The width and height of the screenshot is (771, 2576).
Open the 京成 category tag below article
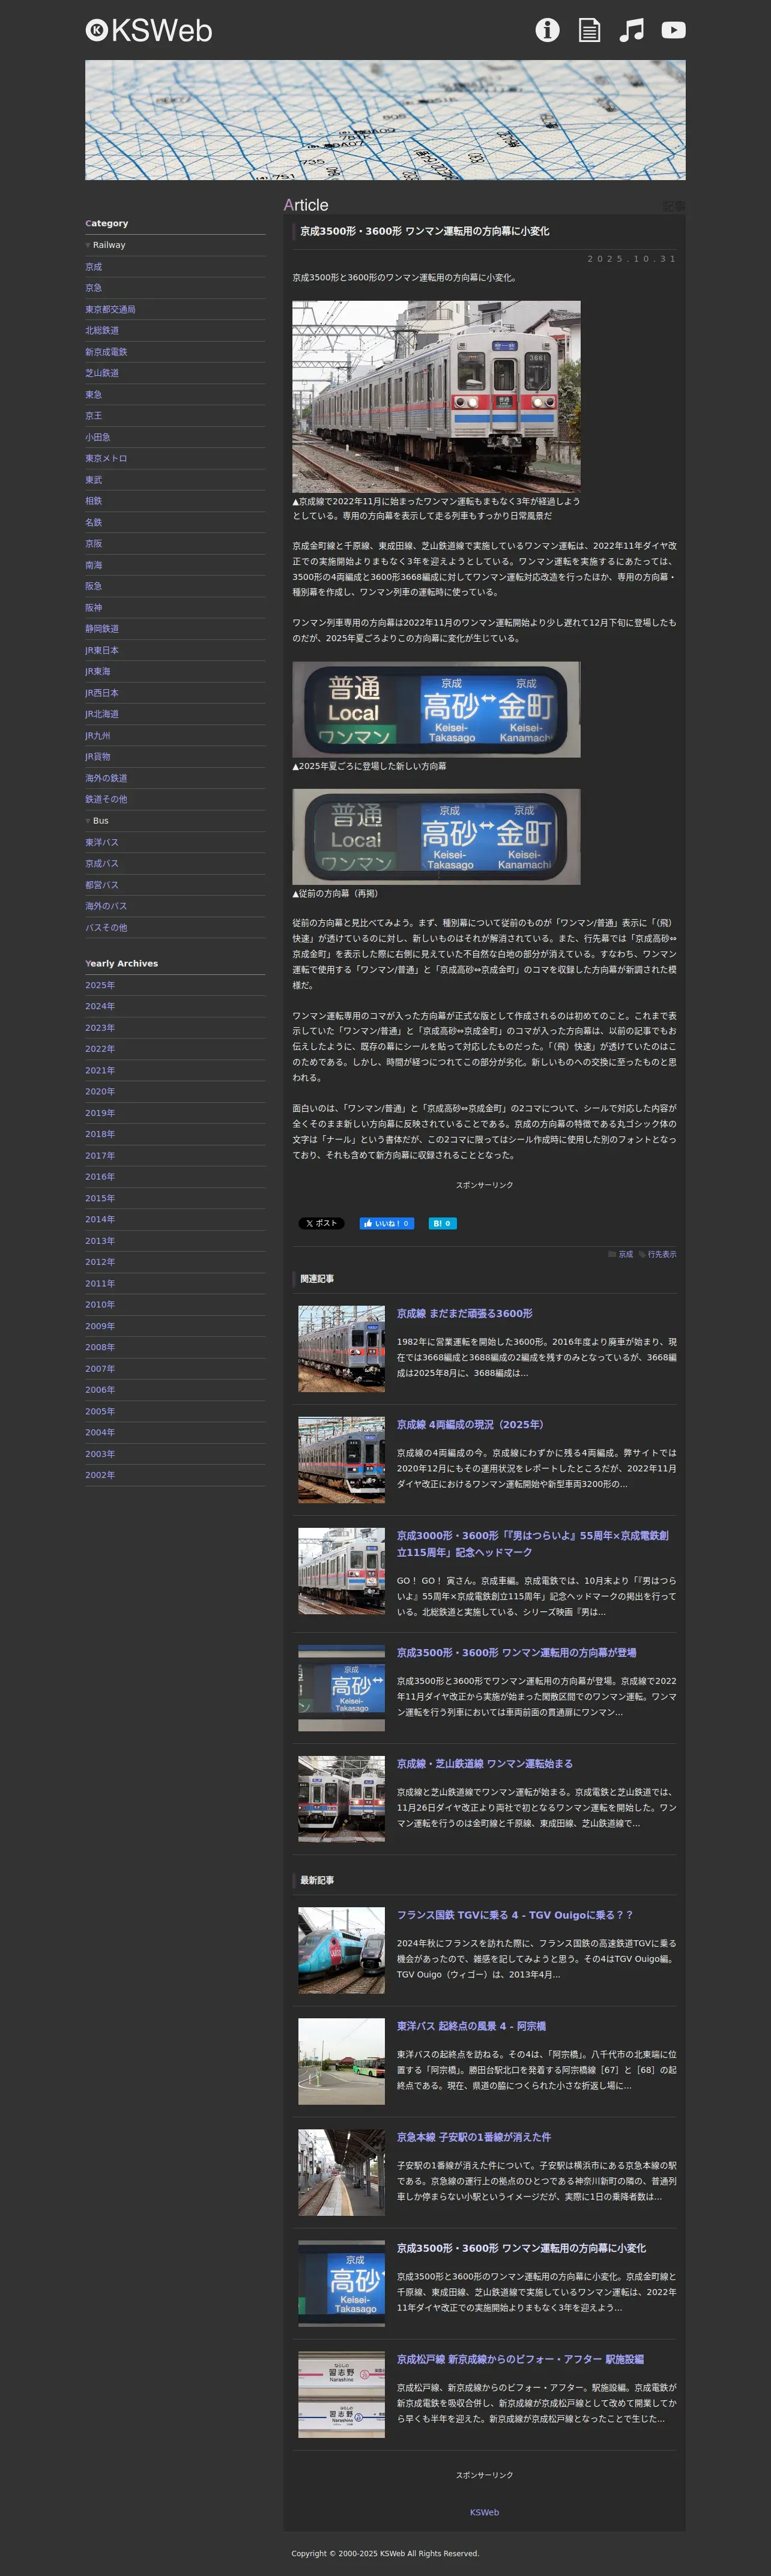(625, 1254)
